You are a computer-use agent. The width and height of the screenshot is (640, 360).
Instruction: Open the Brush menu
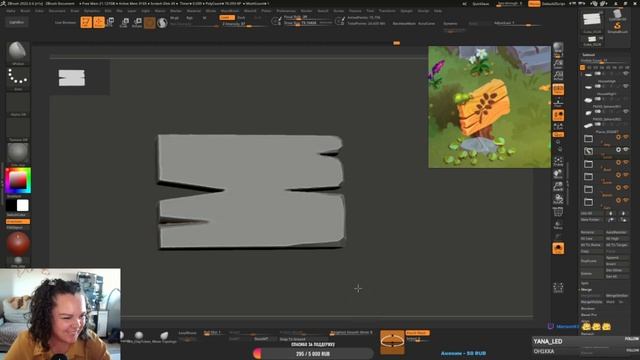pos(25,11)
